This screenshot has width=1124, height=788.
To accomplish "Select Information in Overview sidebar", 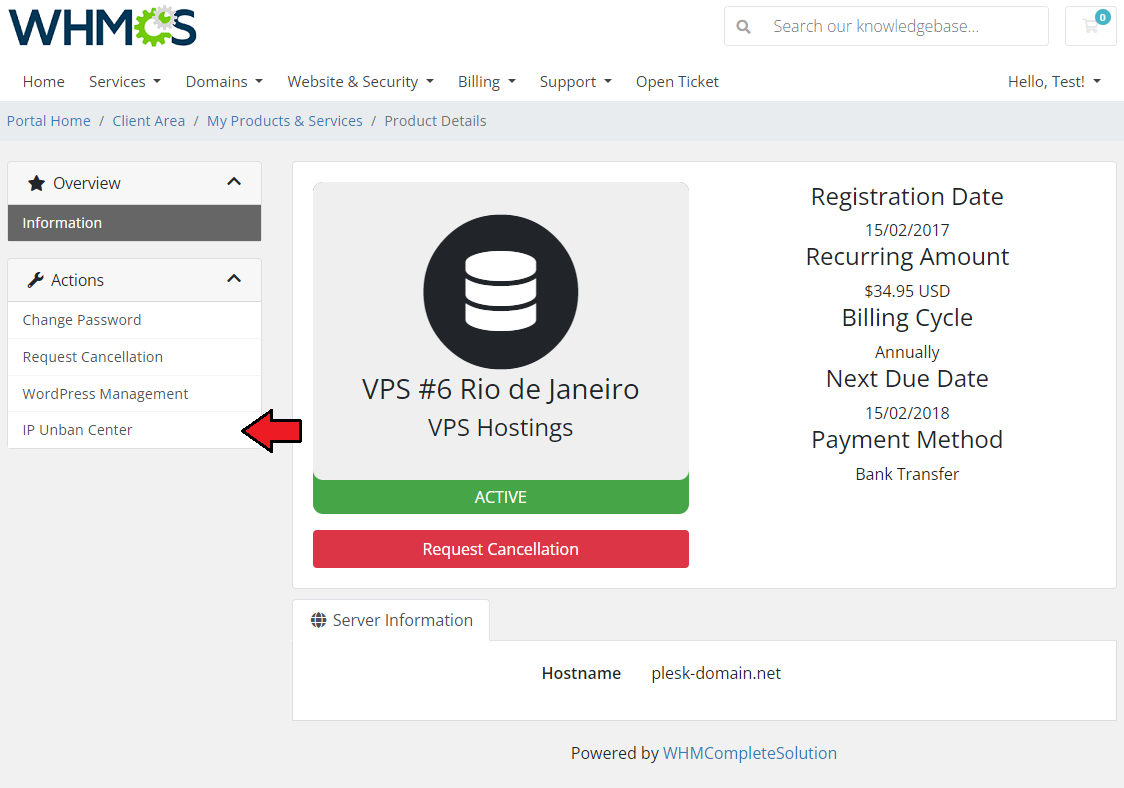I will point(134,223).
